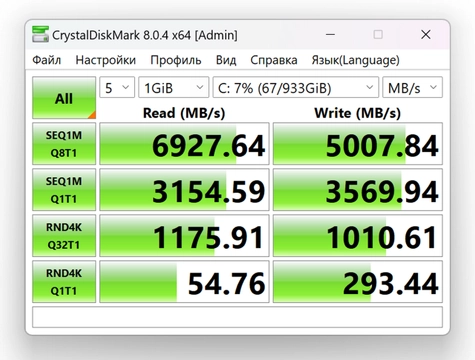Open the Файл menu
Screen dimensions: 475x360
tap(47, 60)
